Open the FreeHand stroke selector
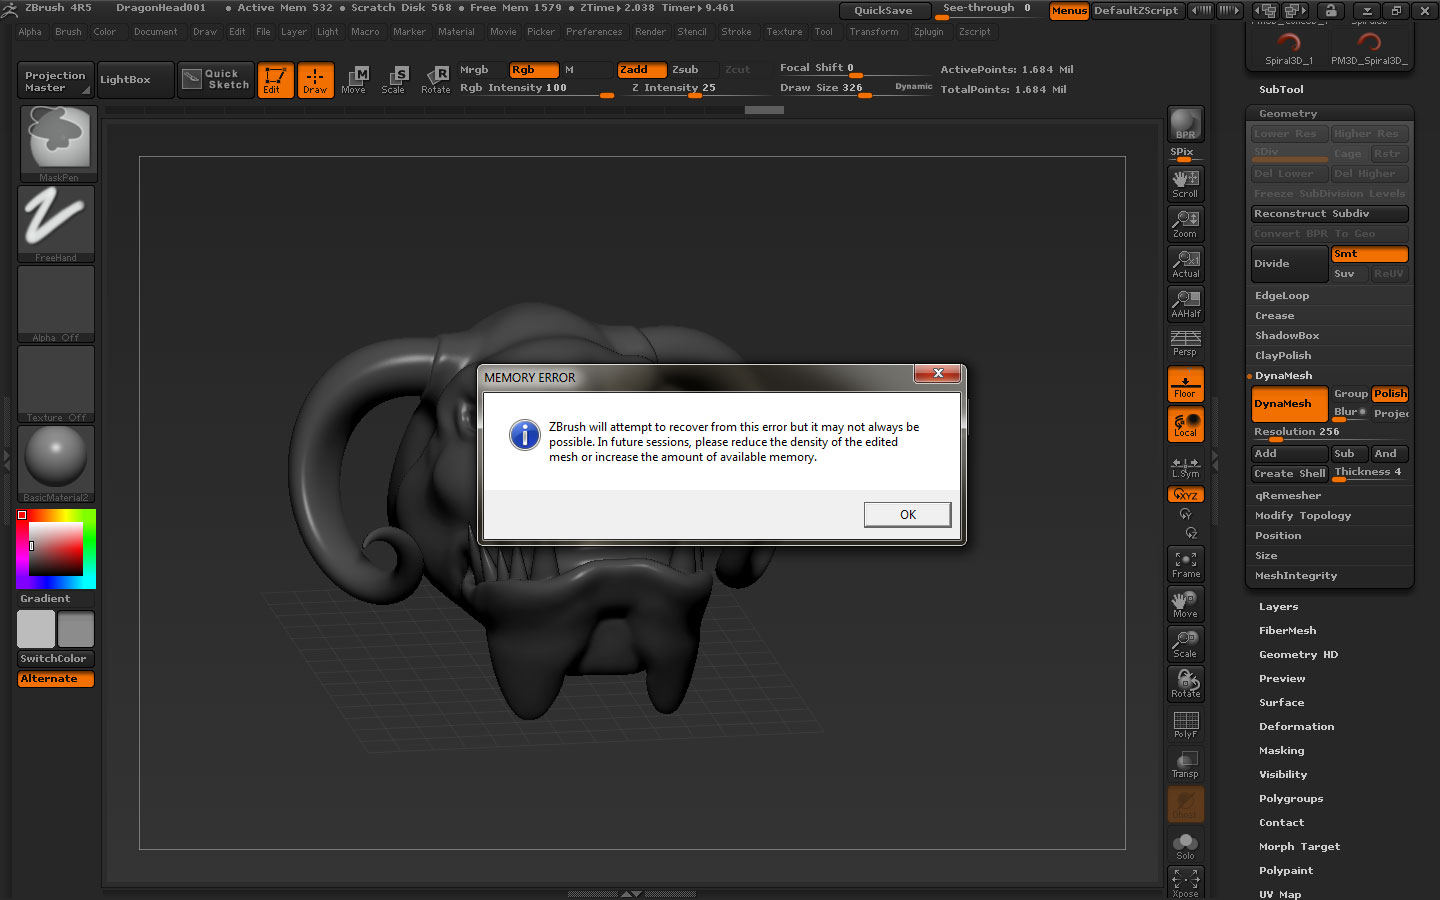Image resolution: width=1440 pixels, height=900 pixels. (x=56, y=224)
